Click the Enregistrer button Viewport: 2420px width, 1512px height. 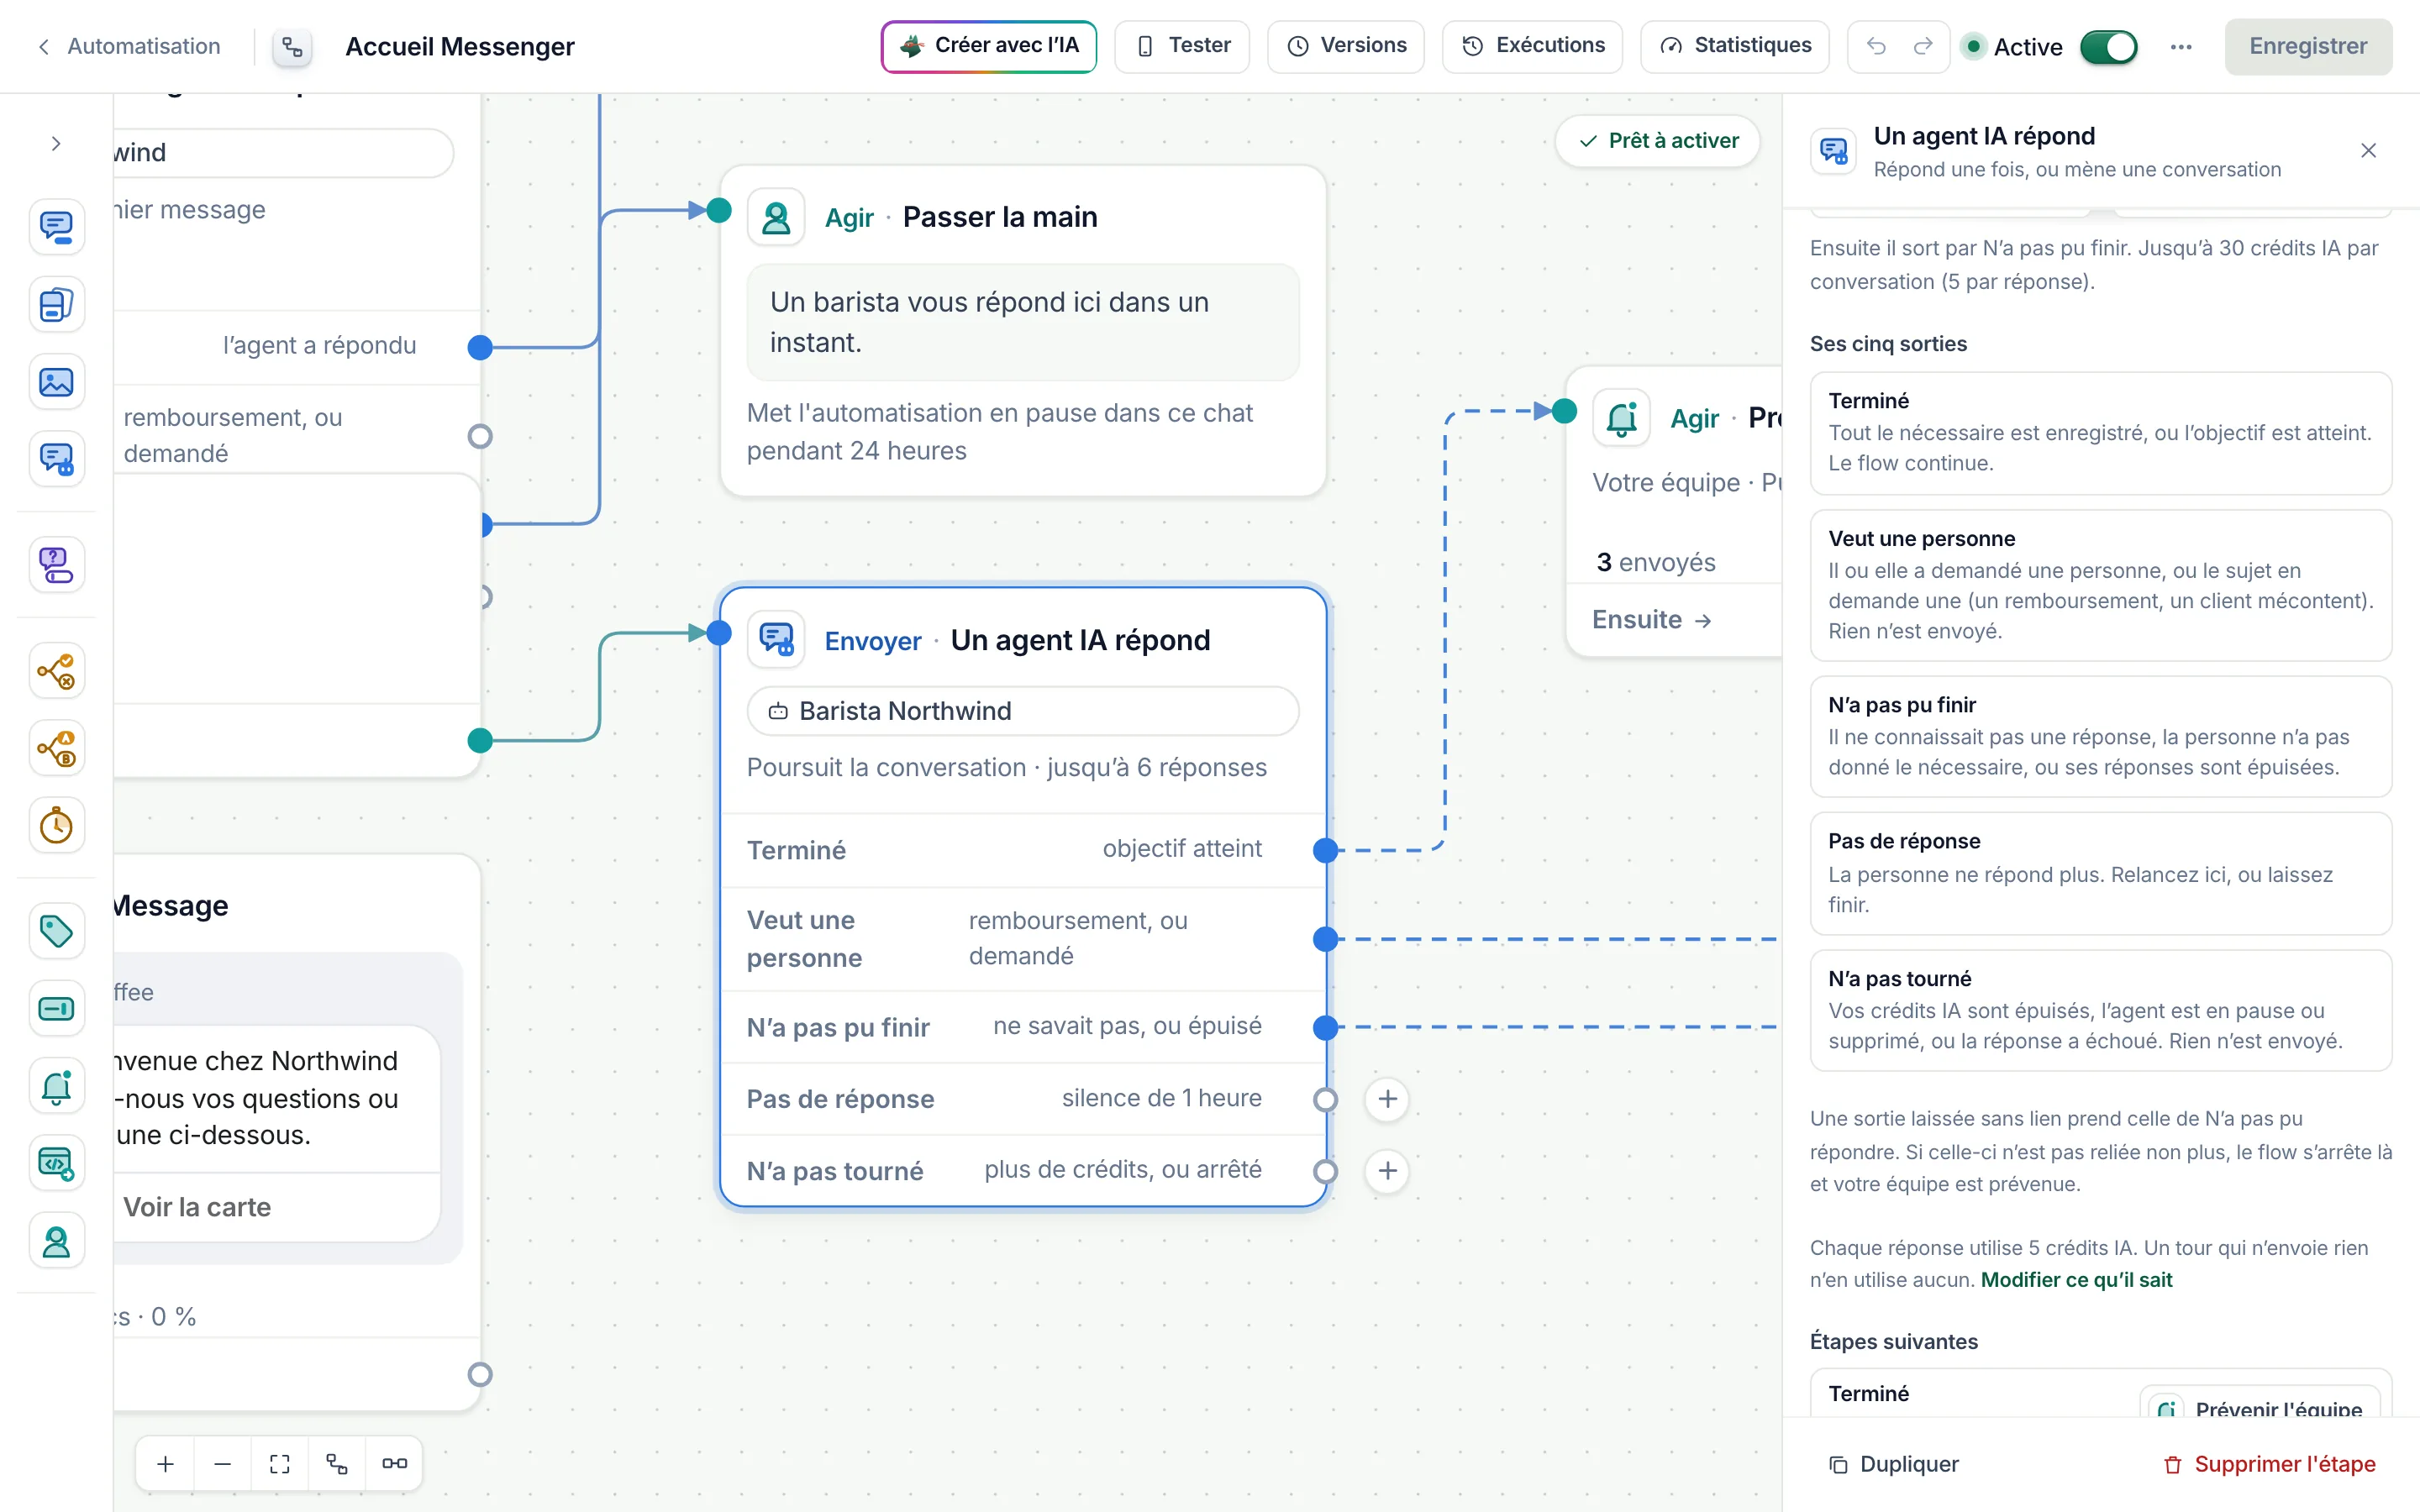click(x=2308, y=47)
